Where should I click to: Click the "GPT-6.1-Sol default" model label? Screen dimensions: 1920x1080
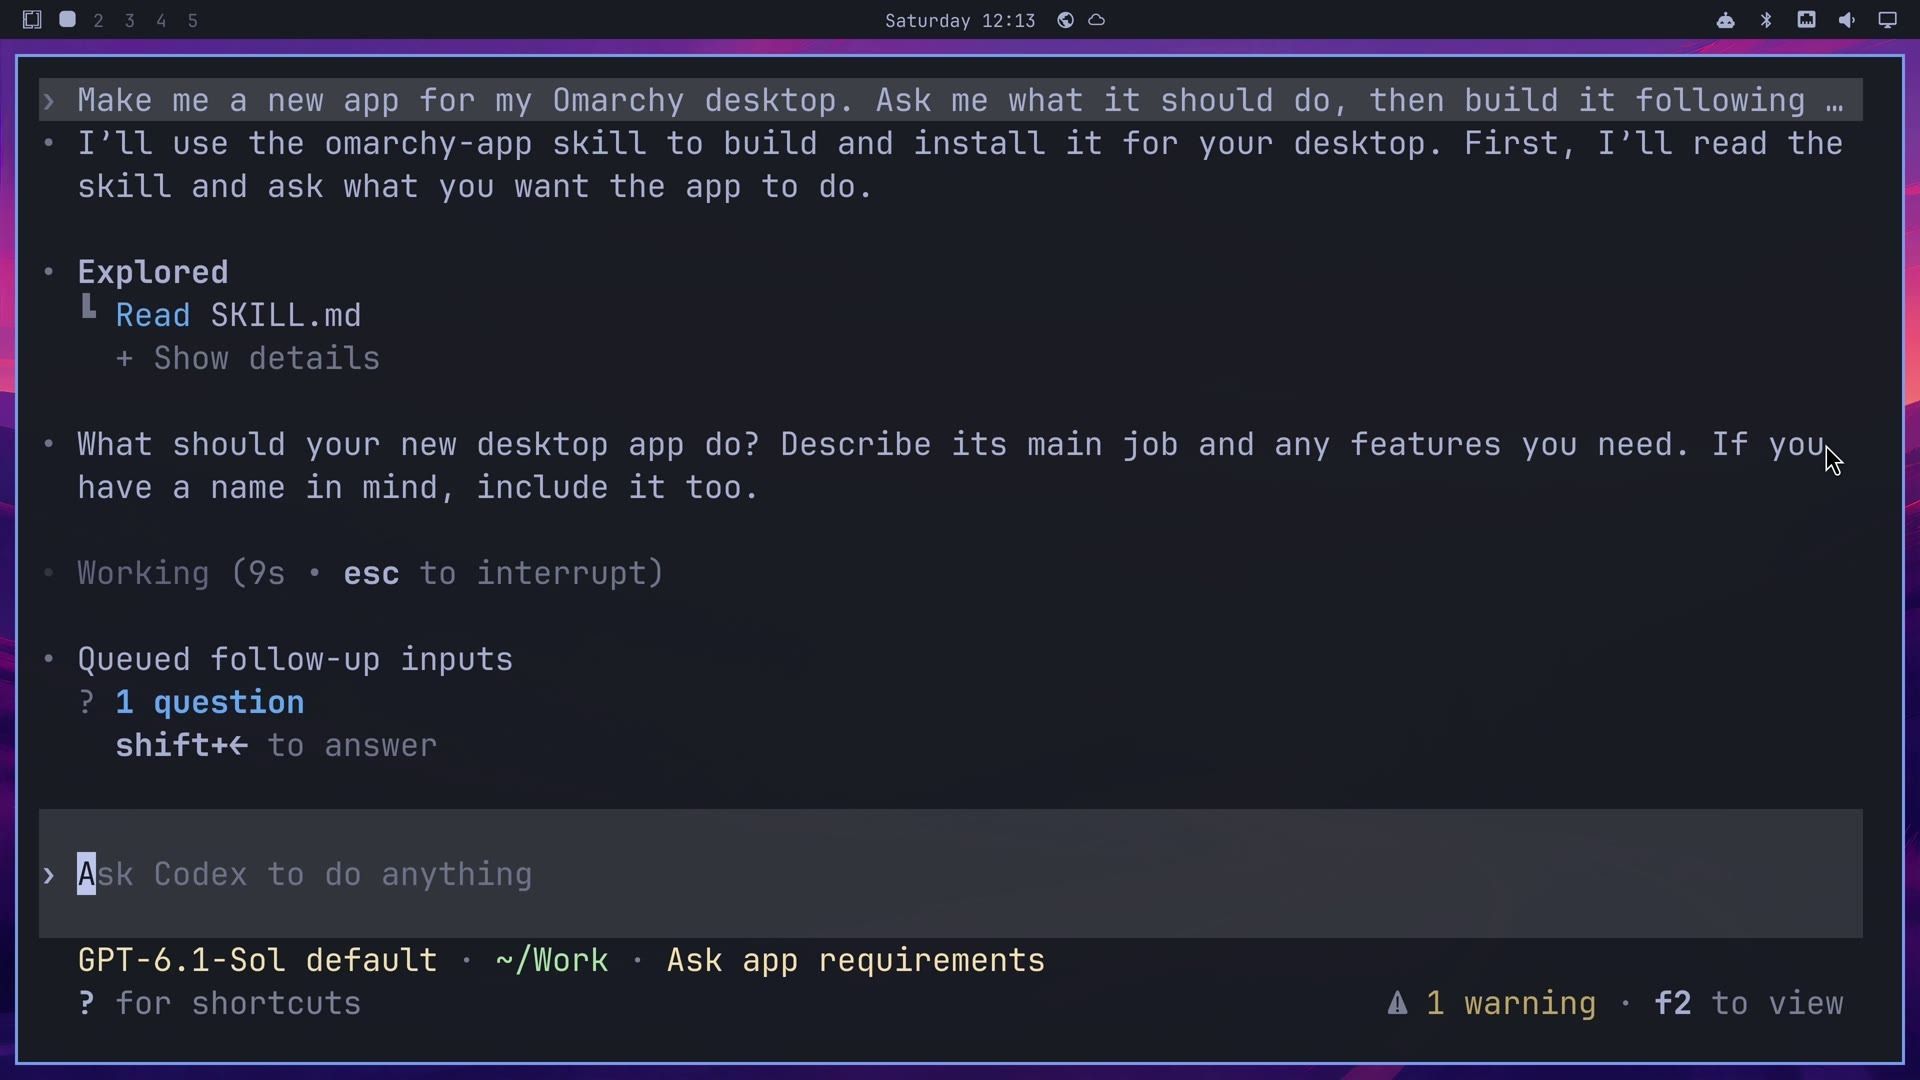click(257, 960)
